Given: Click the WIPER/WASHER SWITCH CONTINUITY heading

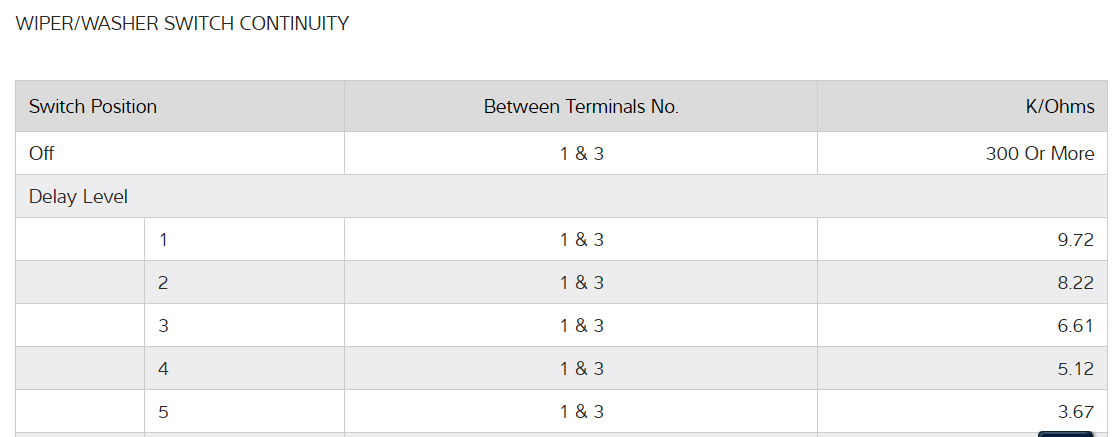Looking at the screenshot, I should [183, 23].
